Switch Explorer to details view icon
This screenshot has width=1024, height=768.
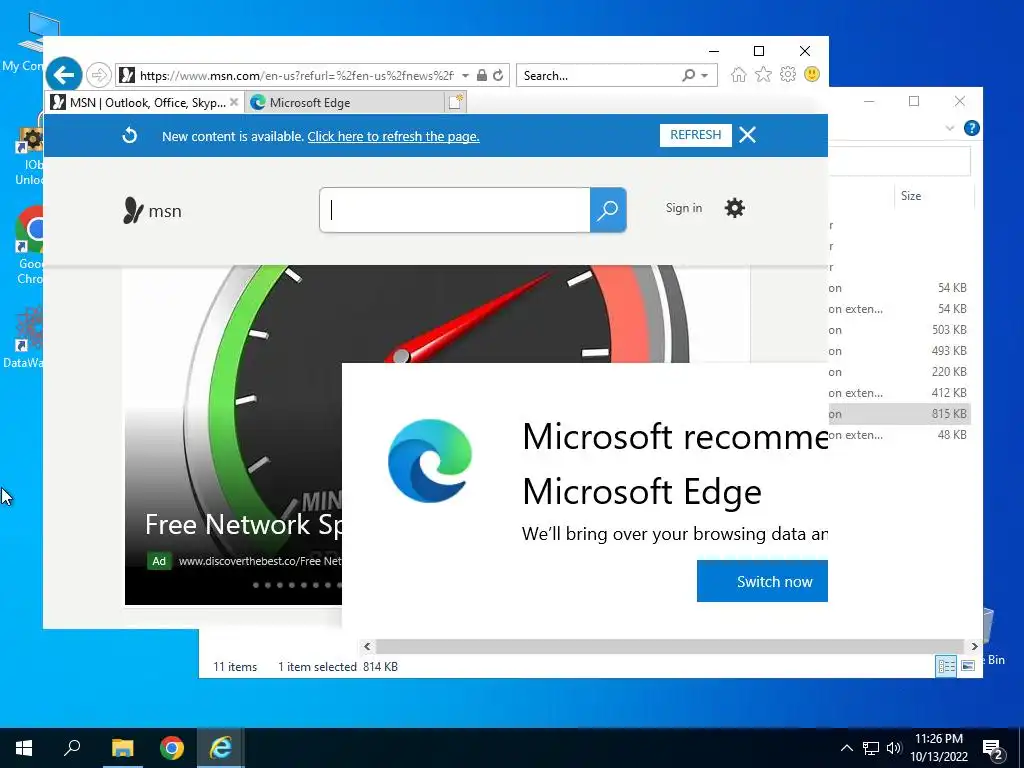pyautogui.click(x=946, y=665)
